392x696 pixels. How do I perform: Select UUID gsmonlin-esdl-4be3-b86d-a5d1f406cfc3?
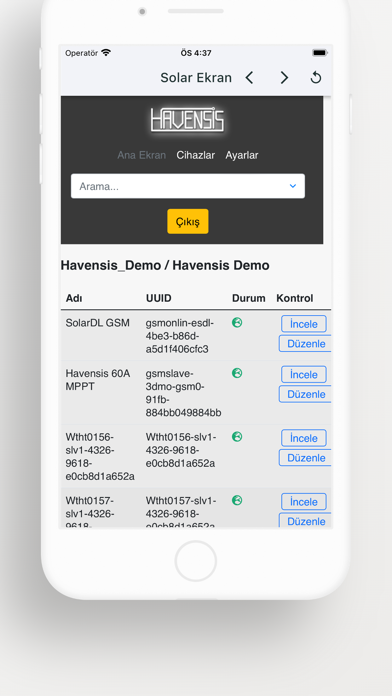pos(180,336)
